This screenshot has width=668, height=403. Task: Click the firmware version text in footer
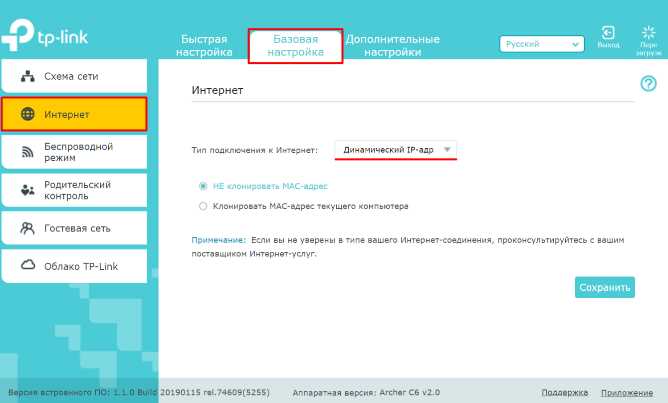tap(139, 392)
